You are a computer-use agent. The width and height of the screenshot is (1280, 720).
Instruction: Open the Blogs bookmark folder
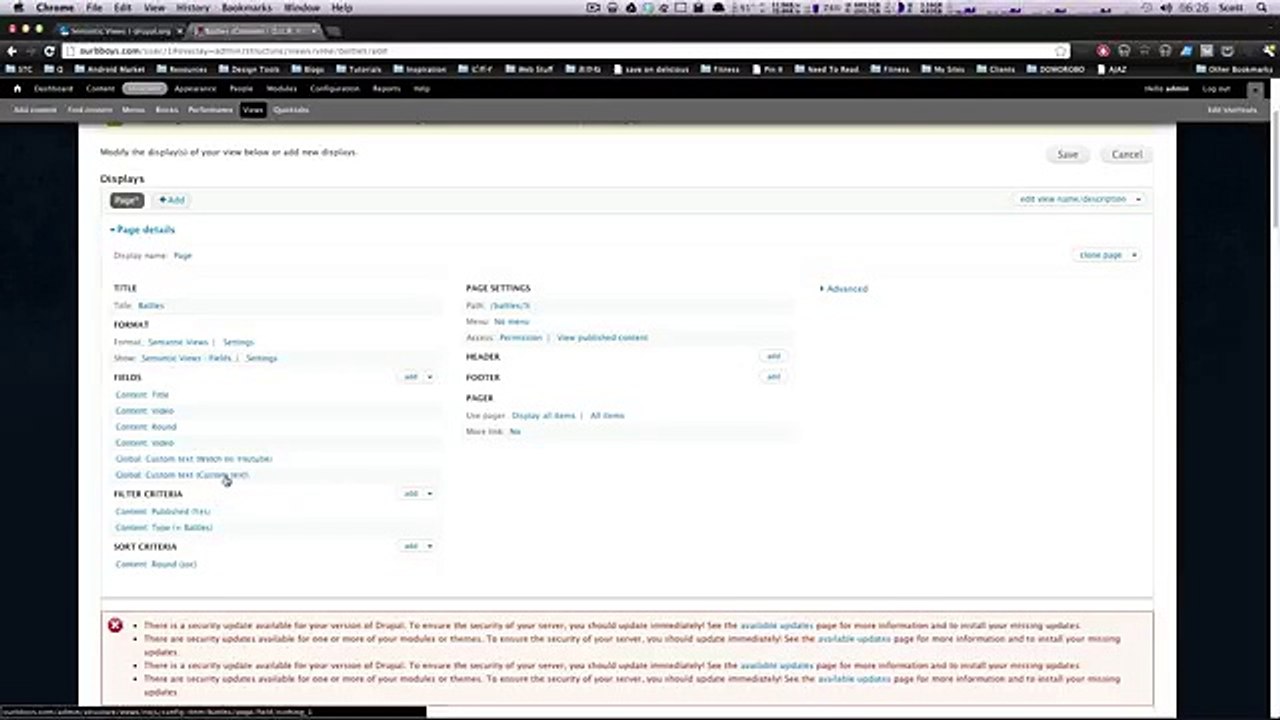tap(308, 69)
